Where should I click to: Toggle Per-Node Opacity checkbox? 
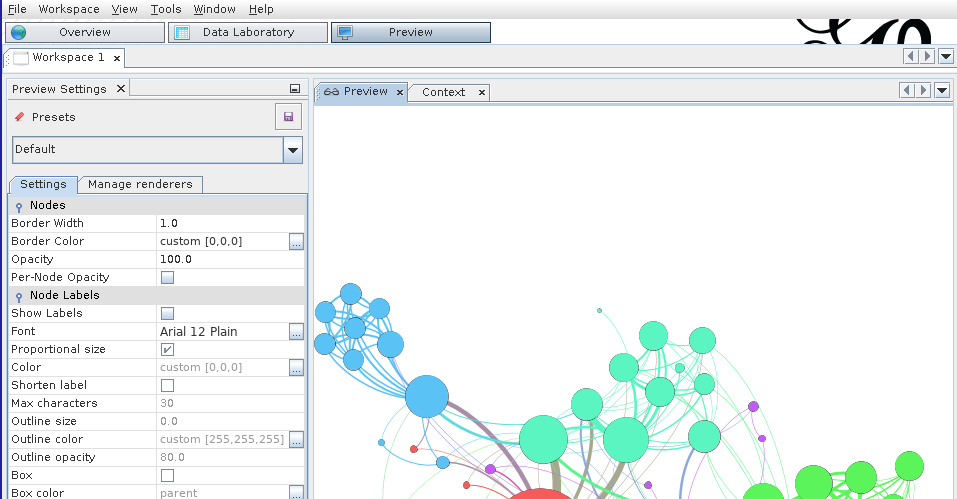[167, 278]
